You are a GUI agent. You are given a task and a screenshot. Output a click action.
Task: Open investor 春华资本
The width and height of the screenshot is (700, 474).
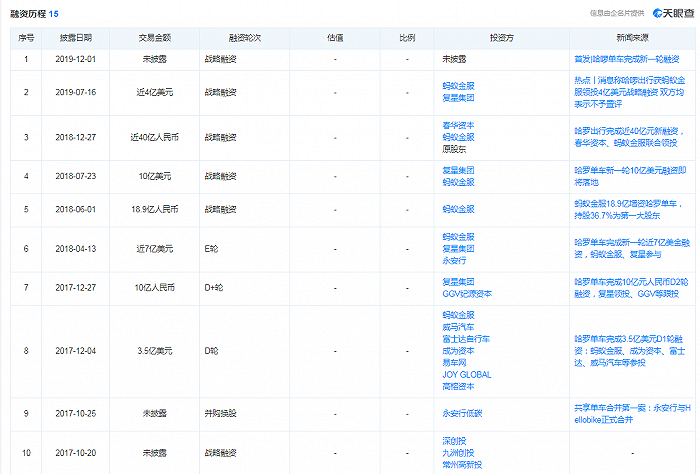(x=458, y=125)
